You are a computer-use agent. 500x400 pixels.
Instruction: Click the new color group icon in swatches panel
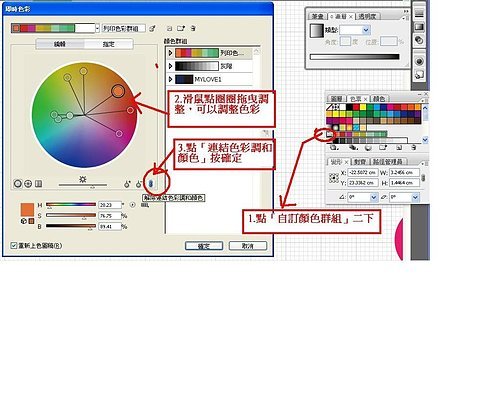383,147
